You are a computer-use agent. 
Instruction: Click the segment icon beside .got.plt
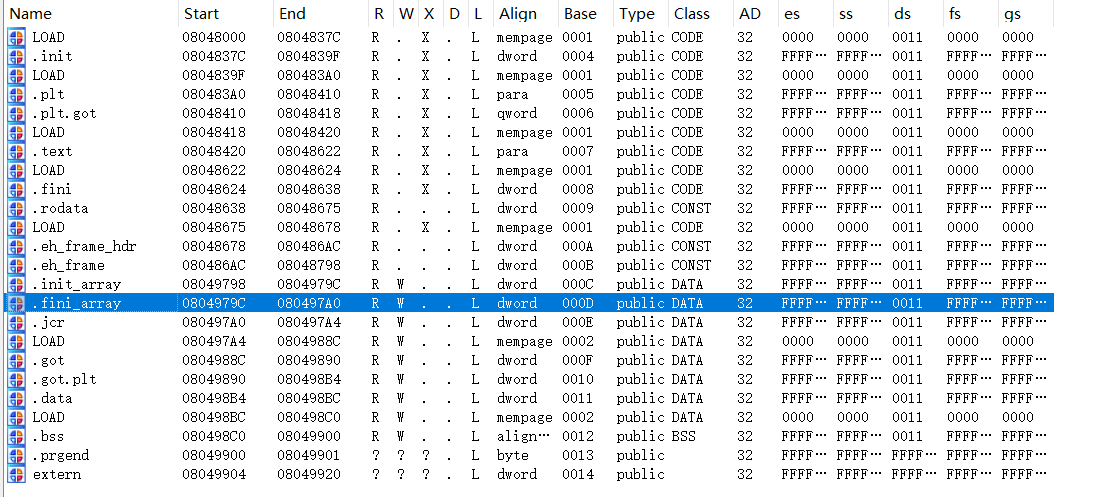[16, 380]
